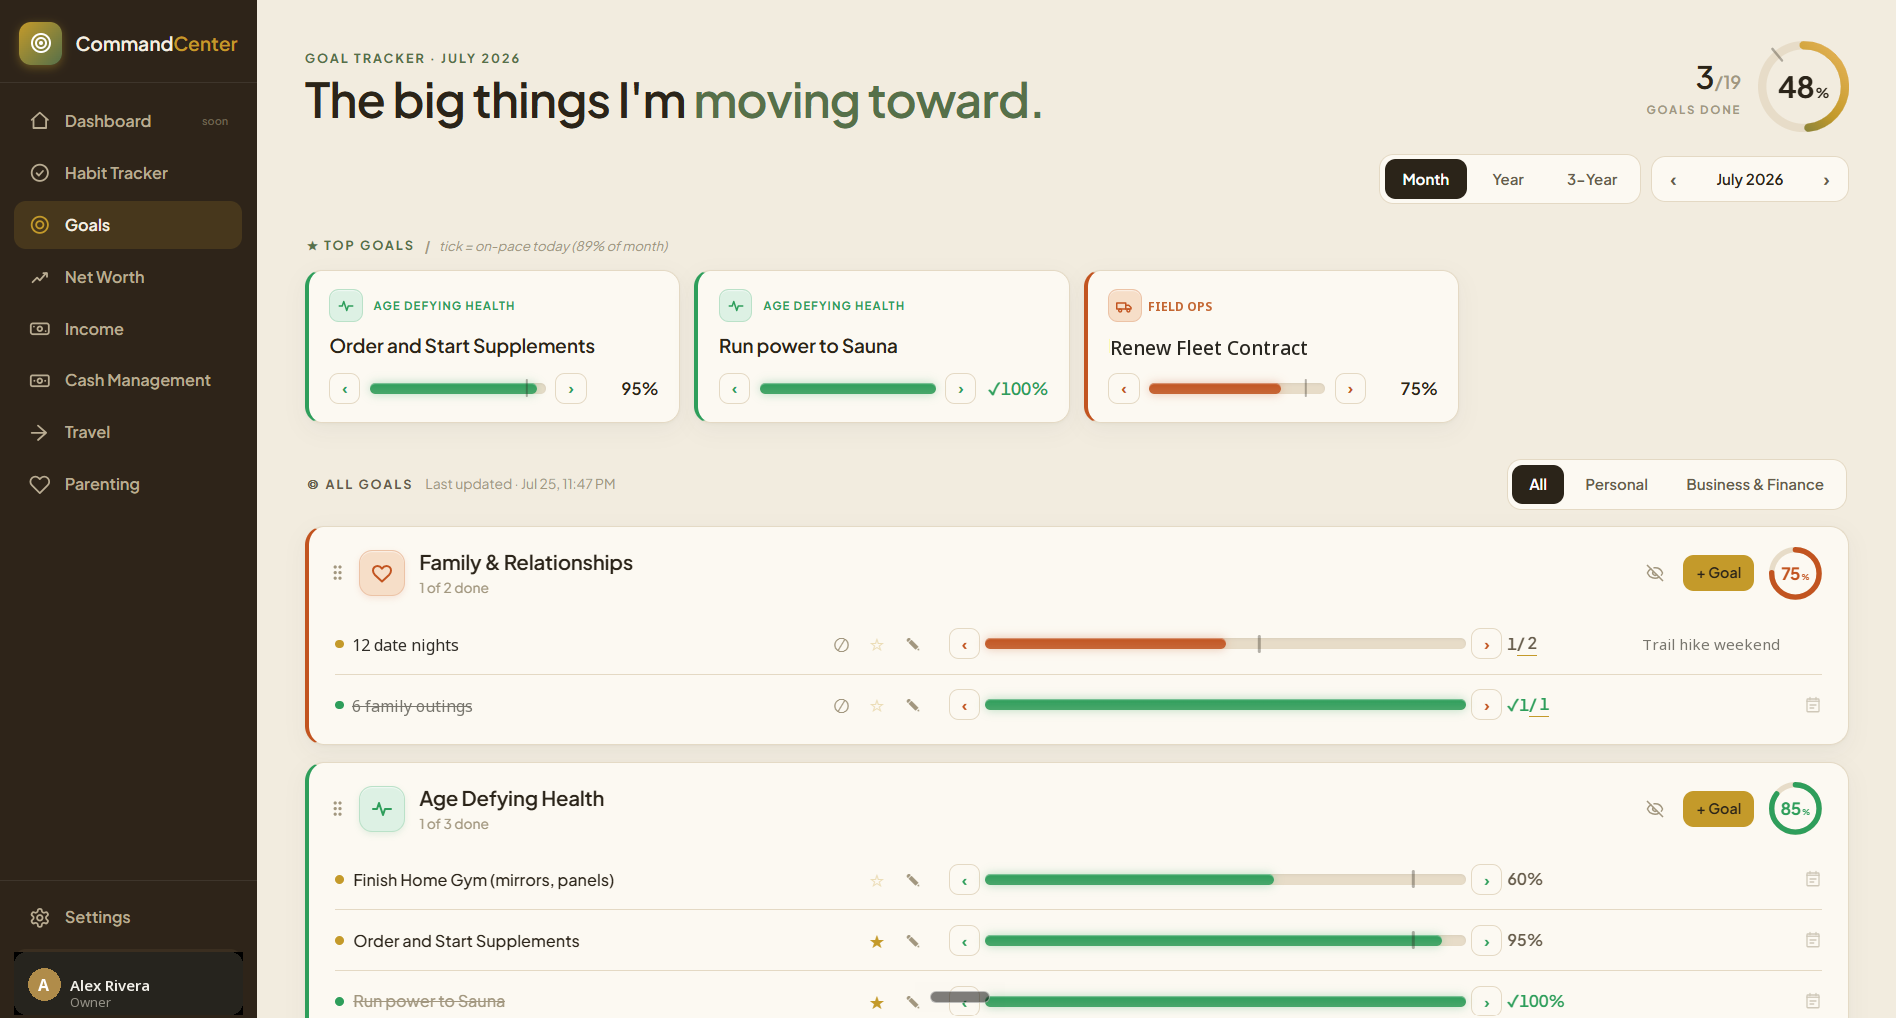The width and height of the screenshot is (1896, 1018).
Task: Edit the 12 date nights goal
Action: coord(913,645)
